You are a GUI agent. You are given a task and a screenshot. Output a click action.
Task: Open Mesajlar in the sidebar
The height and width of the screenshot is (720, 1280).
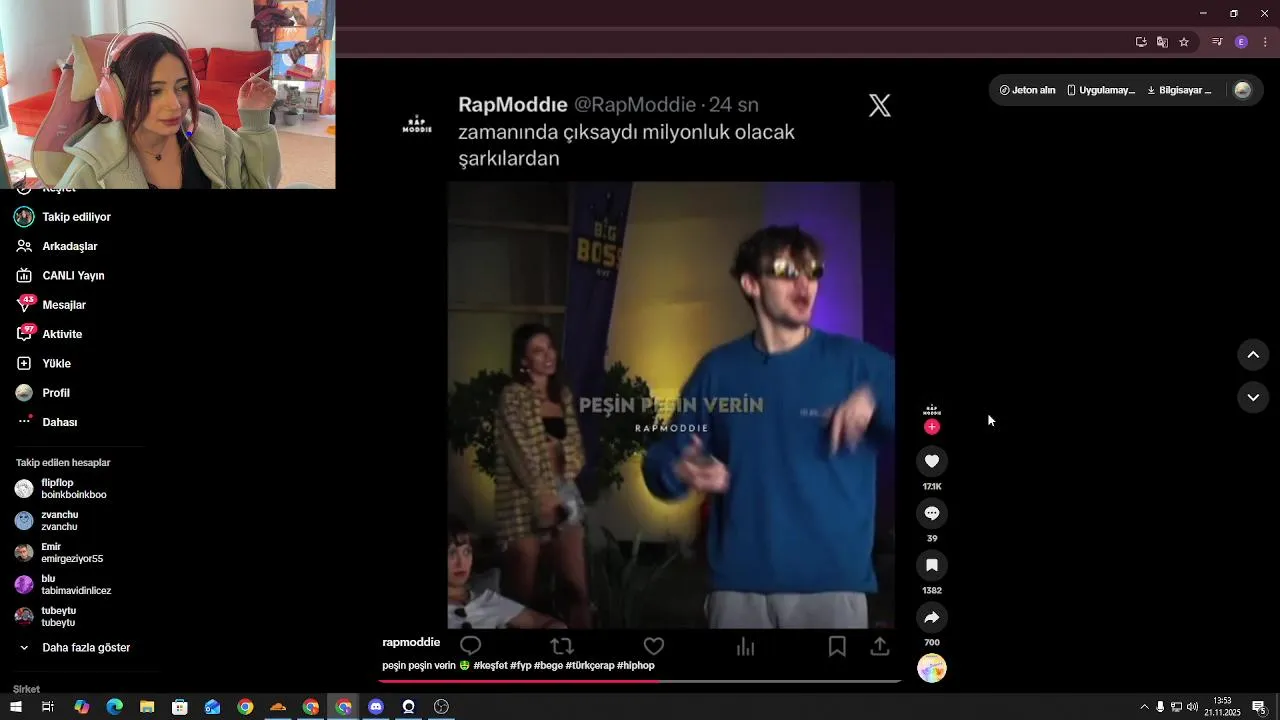point(51,305)
